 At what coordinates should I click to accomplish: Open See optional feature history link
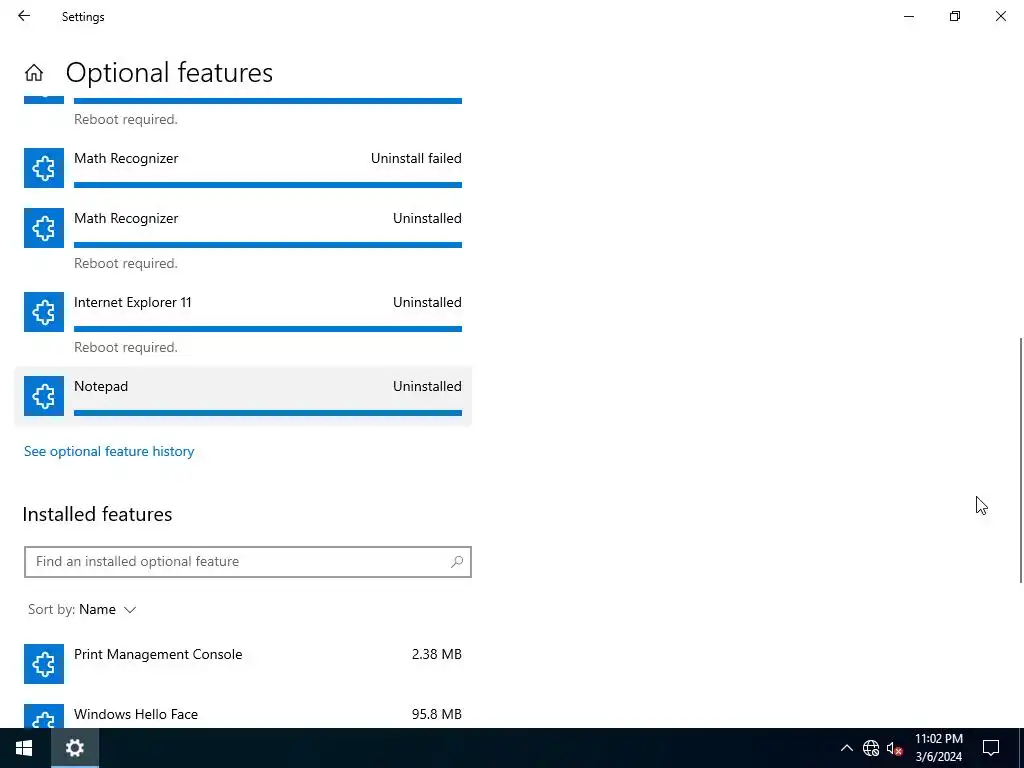109,451
